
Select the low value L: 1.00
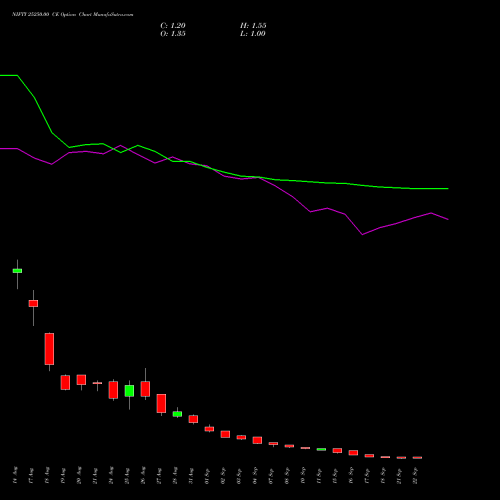[253, 34]
